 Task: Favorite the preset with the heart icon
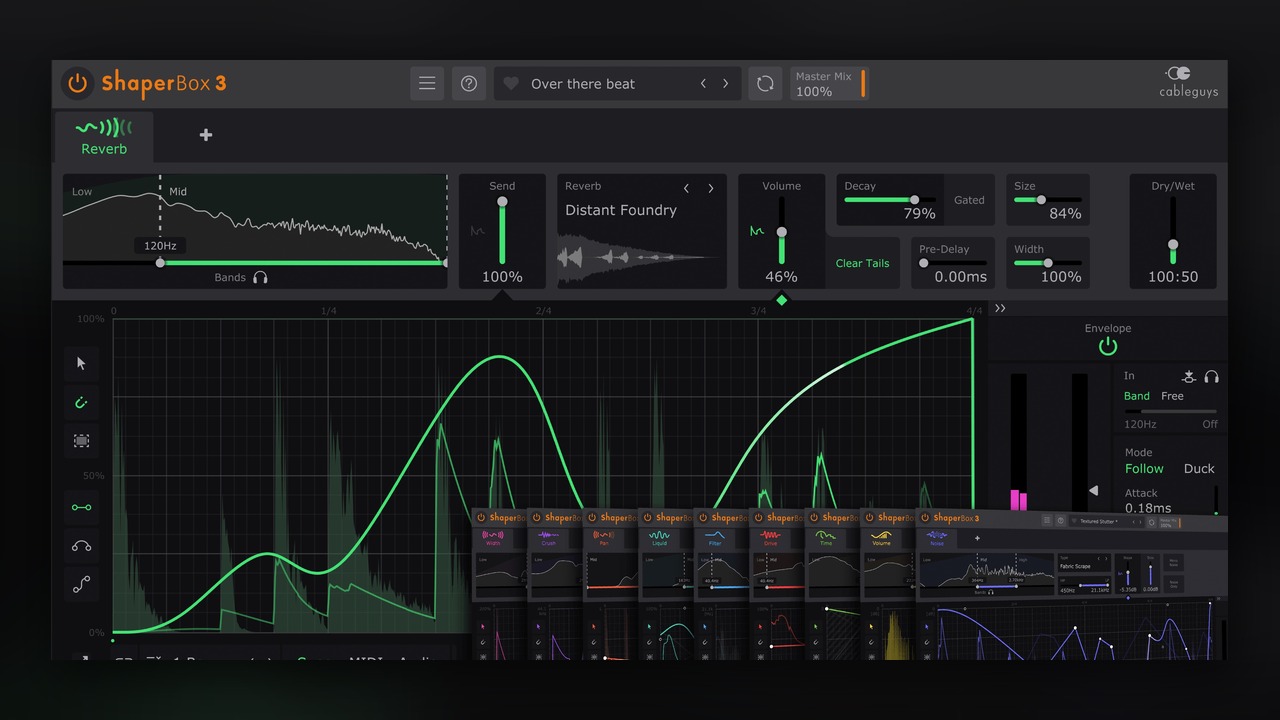[511, 84]
